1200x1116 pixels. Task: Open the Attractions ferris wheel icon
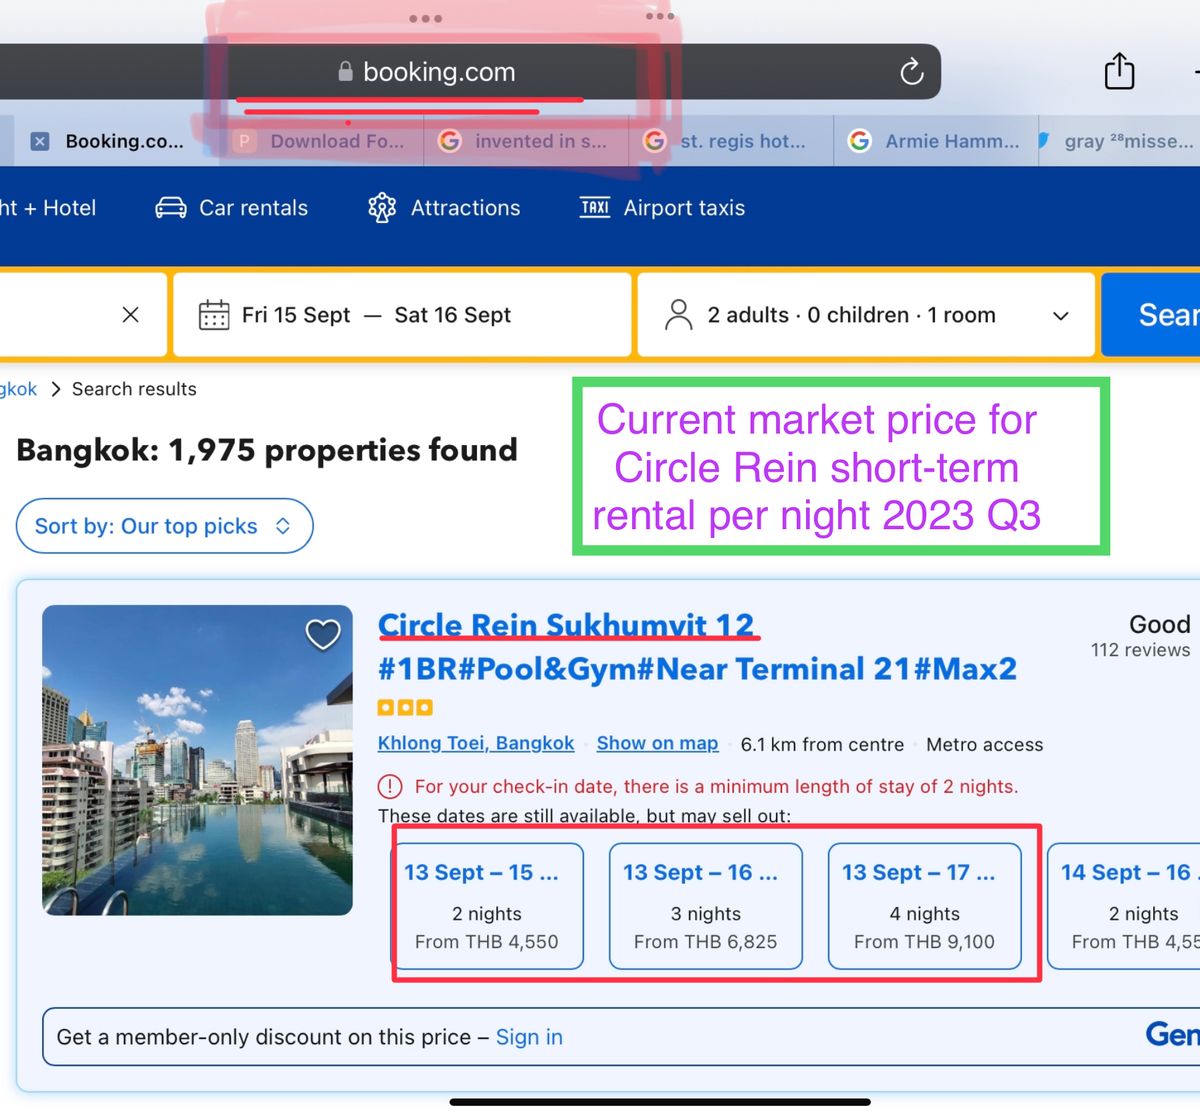382,208
